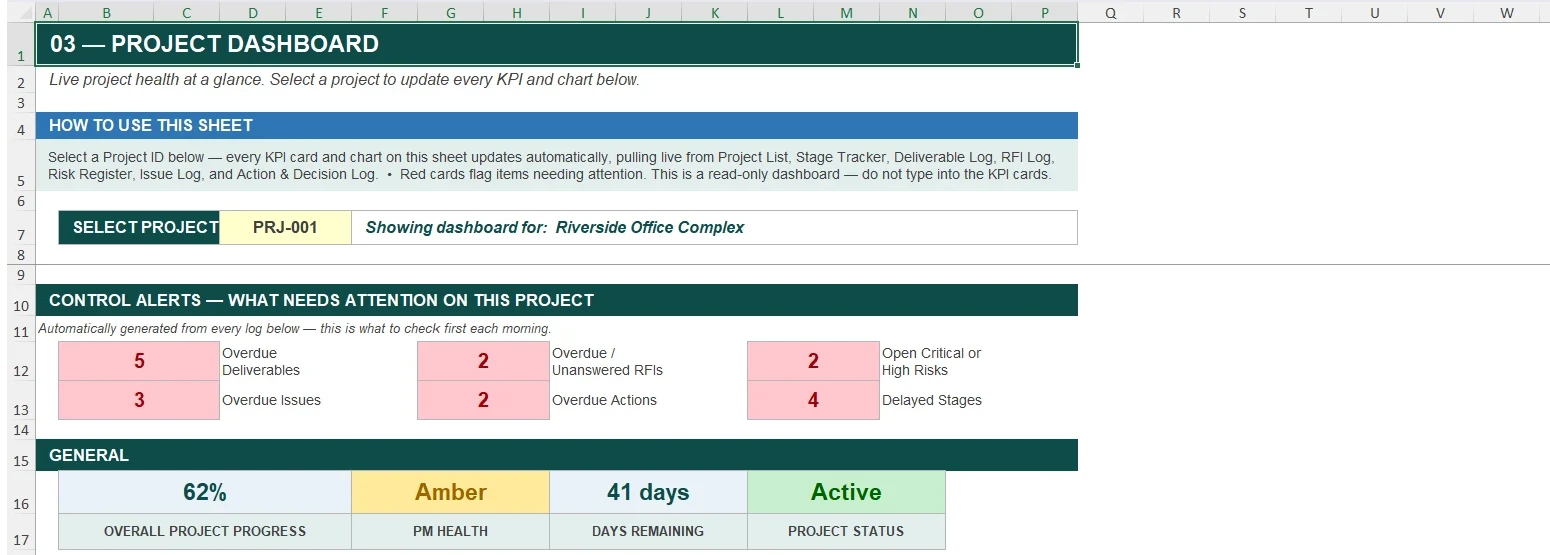
Task: Click the PROJECT STATUS label
Action: (x=846, y=531)
